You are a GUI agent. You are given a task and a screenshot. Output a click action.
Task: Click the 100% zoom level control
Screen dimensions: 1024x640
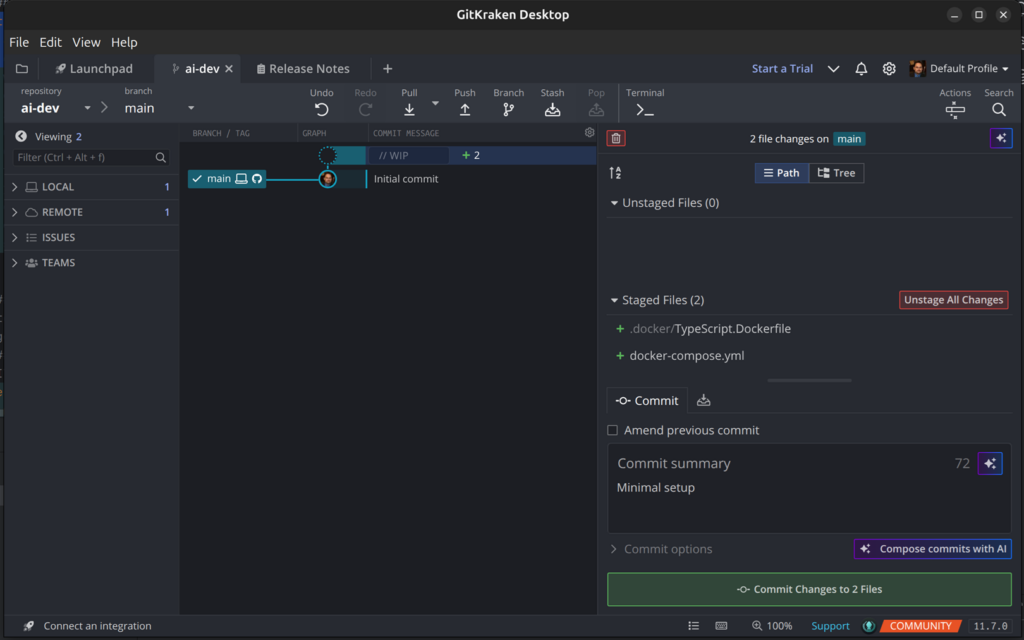pyautogui.click(x=770, y=626)
